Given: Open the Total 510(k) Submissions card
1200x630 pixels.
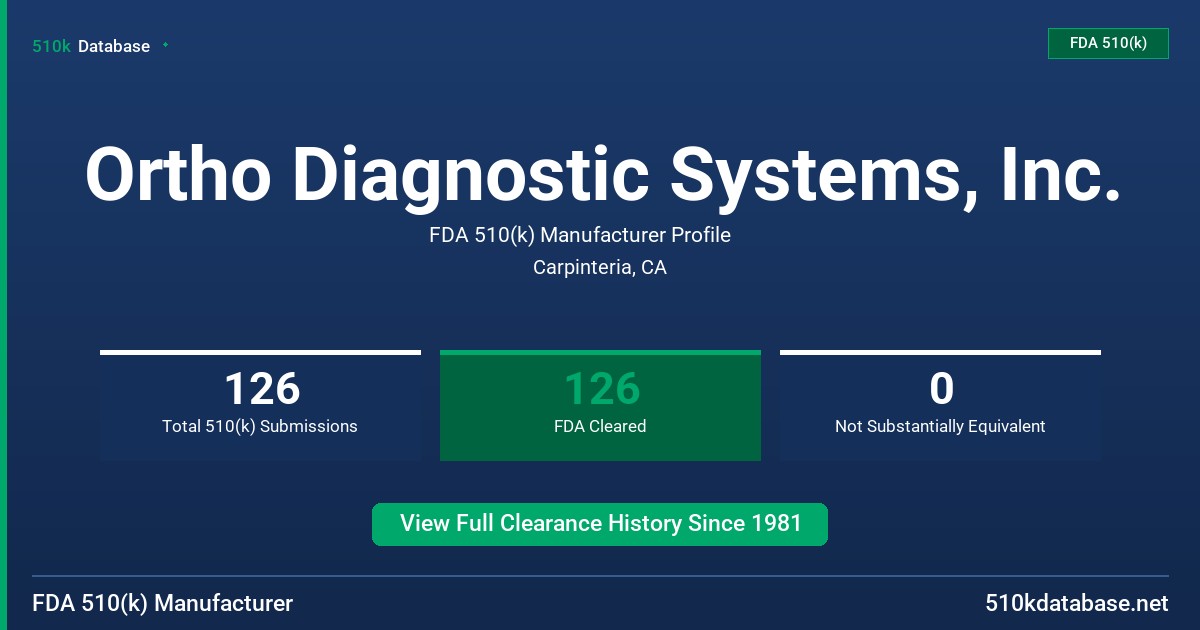Looking at the screenshot, I should click(260, 405).
